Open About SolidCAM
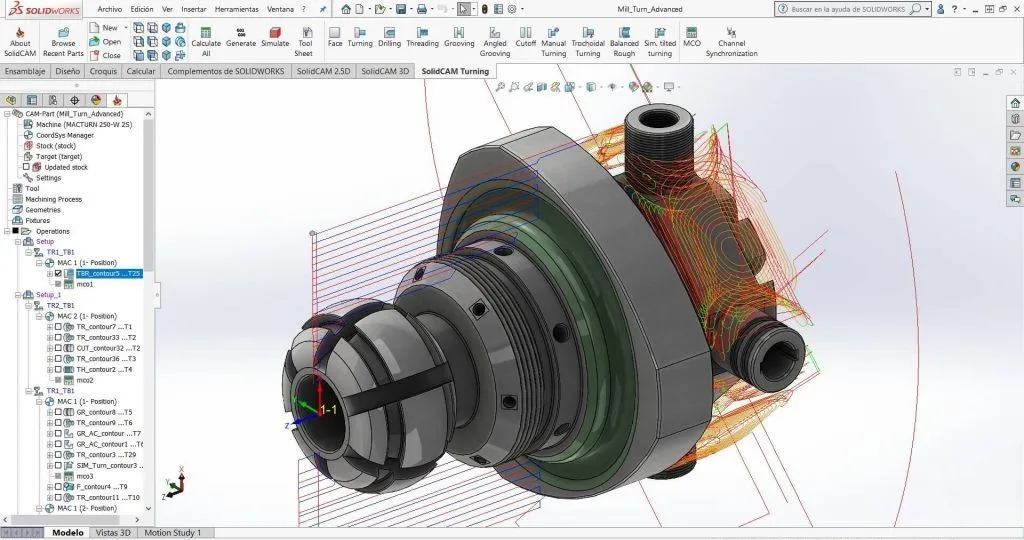This screenshot has height=540, width=1024. click(x=20, y=42)
